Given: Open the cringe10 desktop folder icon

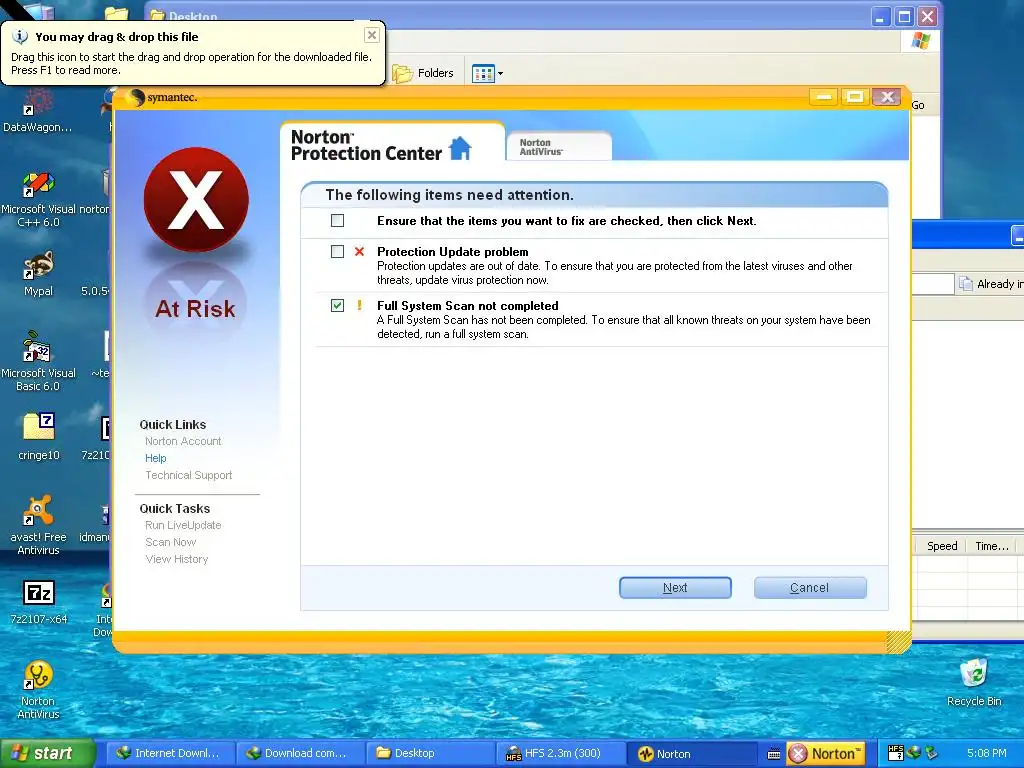Looking at the screenshot, I should 39,436.
